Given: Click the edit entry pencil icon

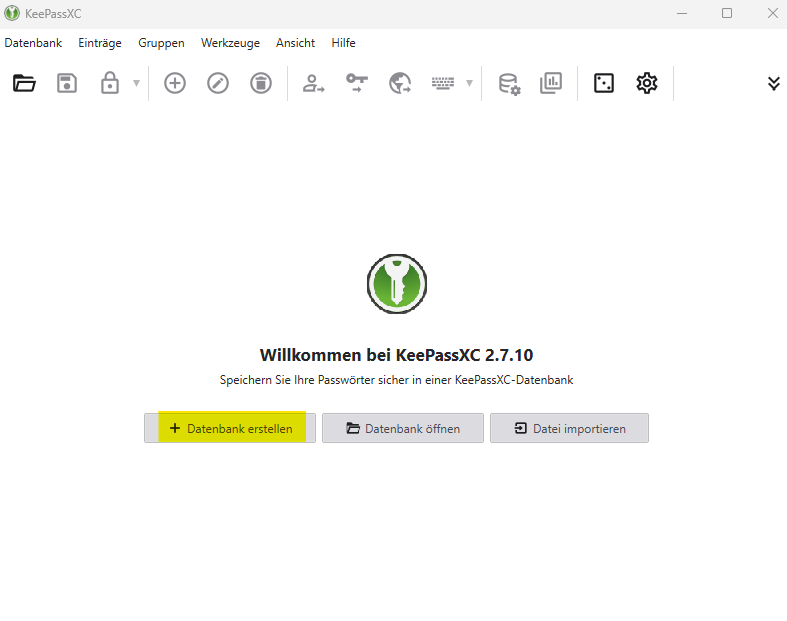Looking at the screenshot, I should pyautogui.click(x=218, y=83).
